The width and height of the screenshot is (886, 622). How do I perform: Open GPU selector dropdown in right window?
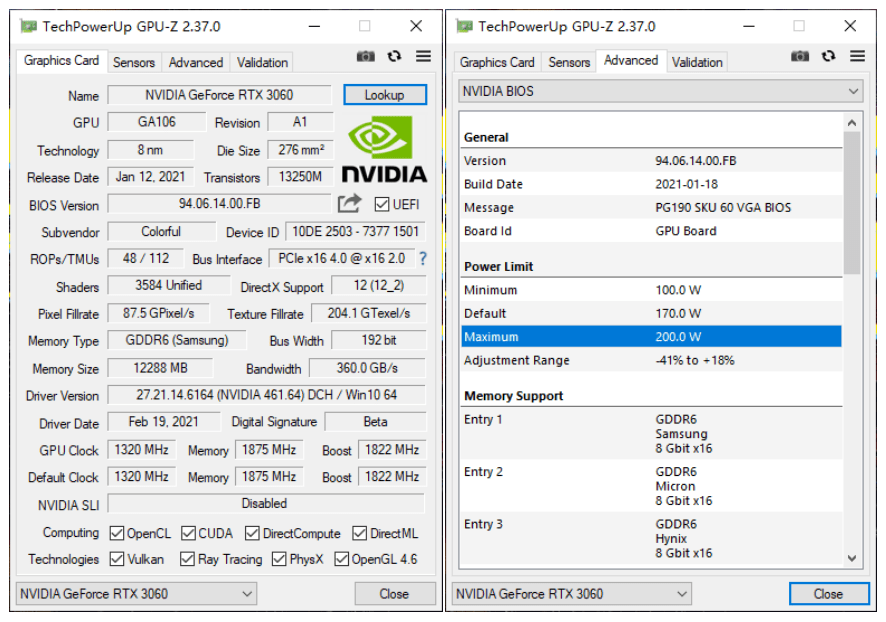(x=572, y=594)
